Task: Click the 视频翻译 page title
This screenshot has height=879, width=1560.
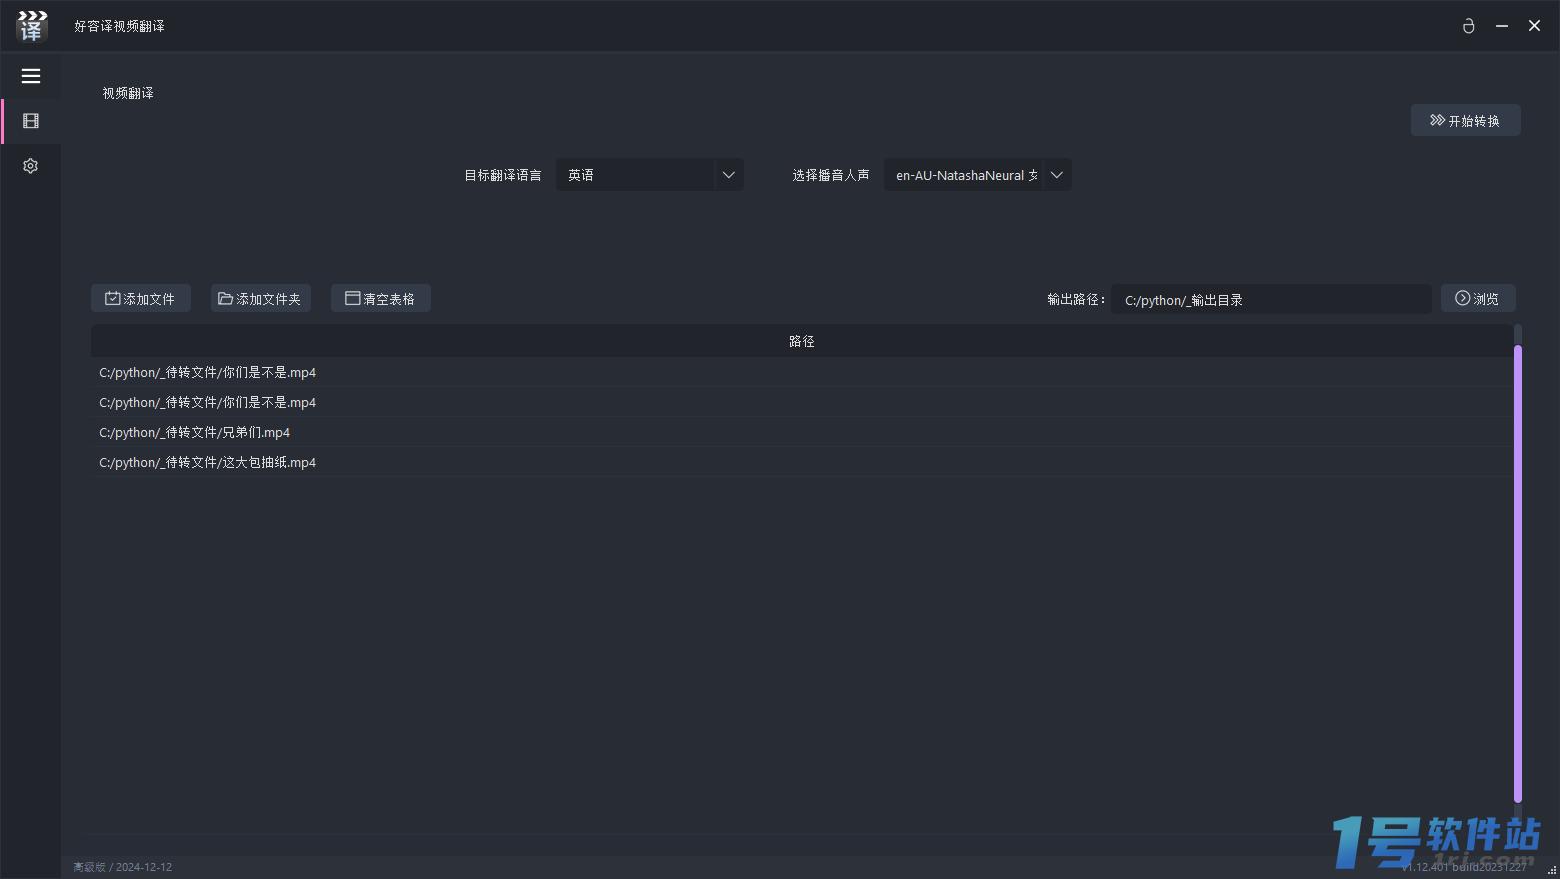Action: pyautogui.click(x=128, y=93)
